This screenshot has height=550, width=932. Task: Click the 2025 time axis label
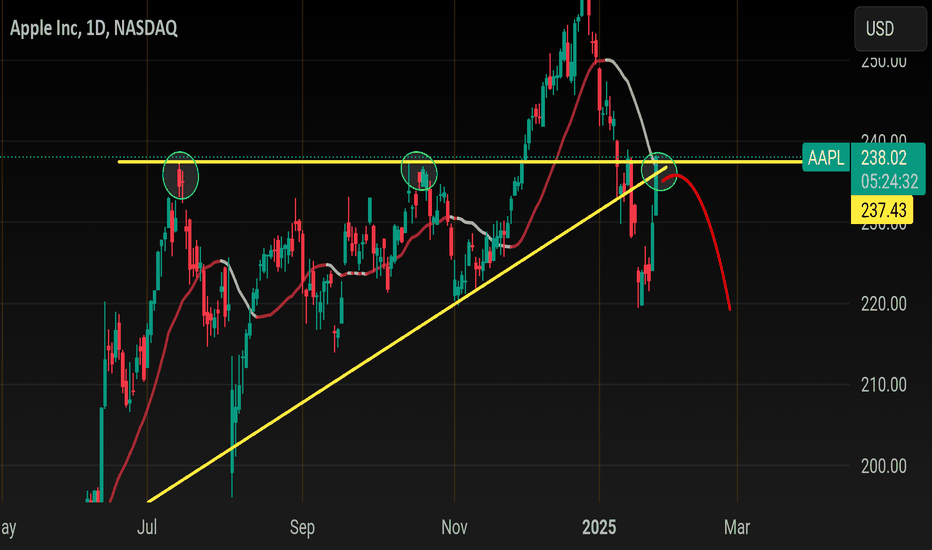point(599,527)
